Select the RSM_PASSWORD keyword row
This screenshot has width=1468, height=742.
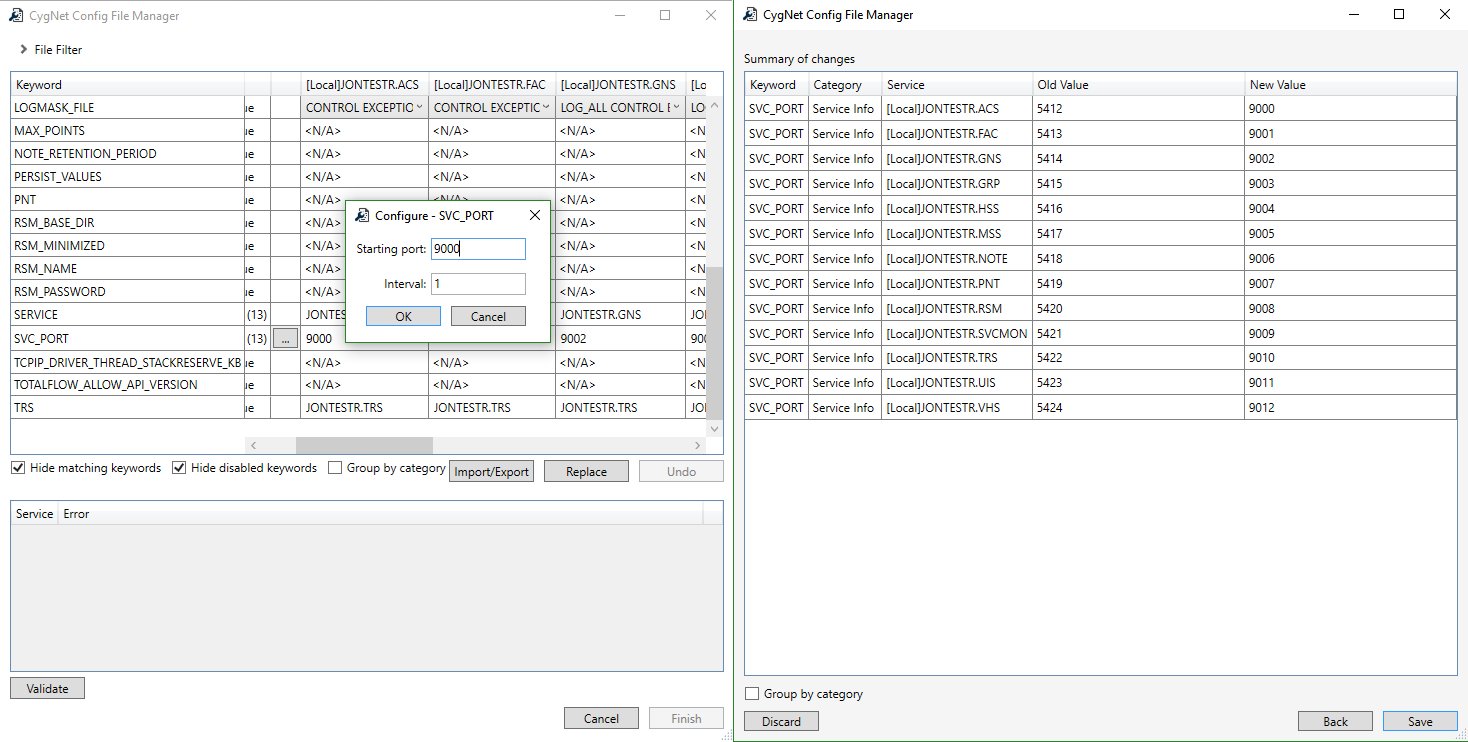point(127,292)
